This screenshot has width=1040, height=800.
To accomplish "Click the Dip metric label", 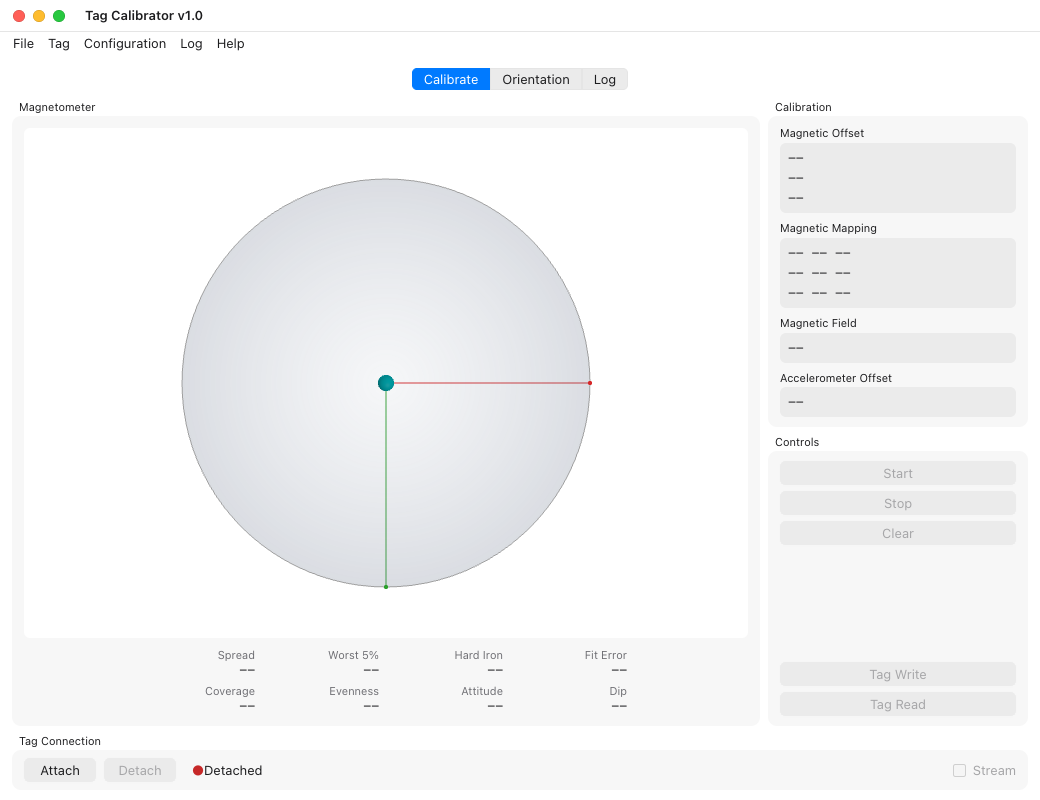I will pyautogui.click(x=618, y=691).
